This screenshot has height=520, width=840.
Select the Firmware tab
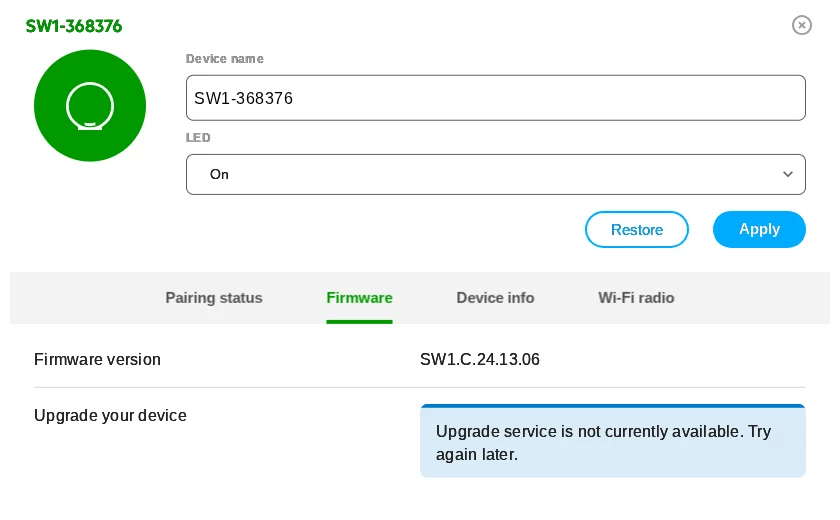(359, 298)
